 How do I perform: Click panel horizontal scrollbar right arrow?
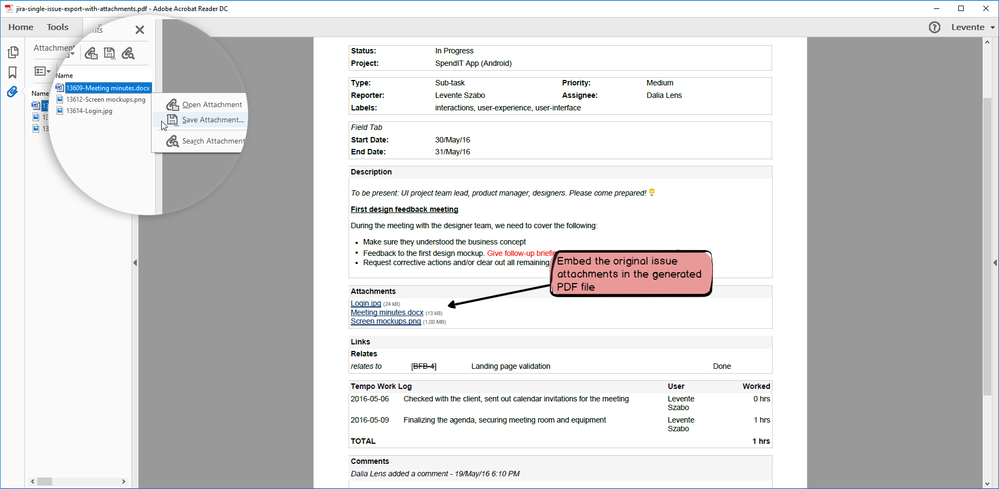(124, 481)
